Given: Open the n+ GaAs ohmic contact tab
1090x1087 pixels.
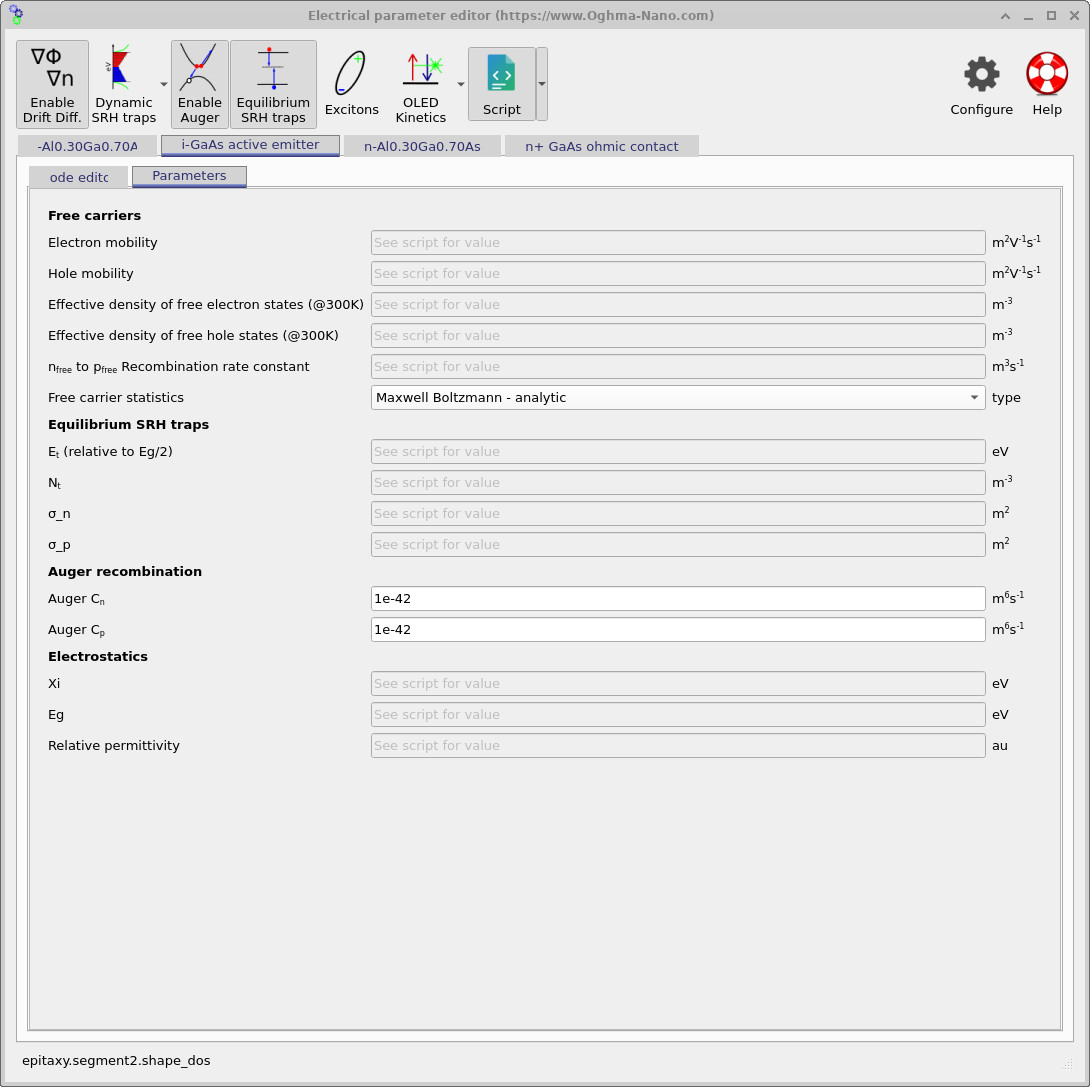Looking at the screenshot, I should 601,146.
